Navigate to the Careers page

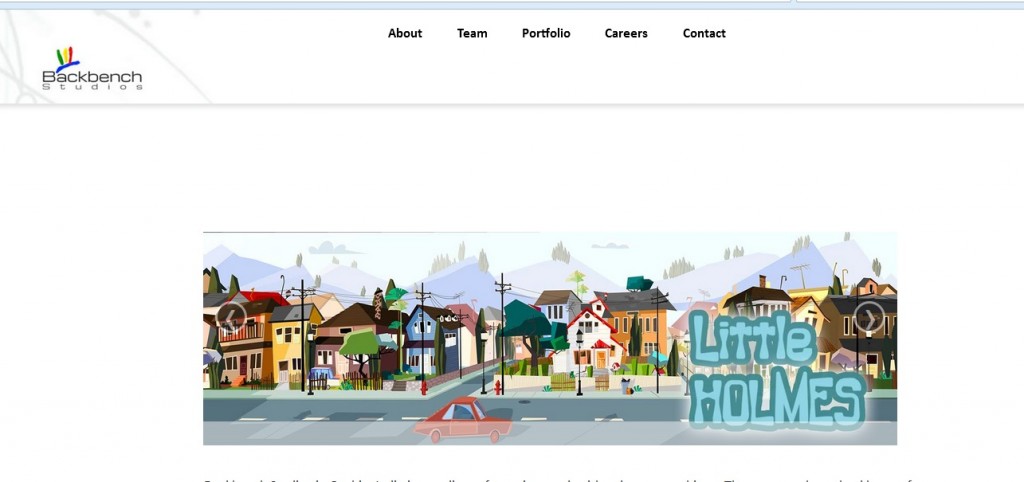click(x=626, y=33)
